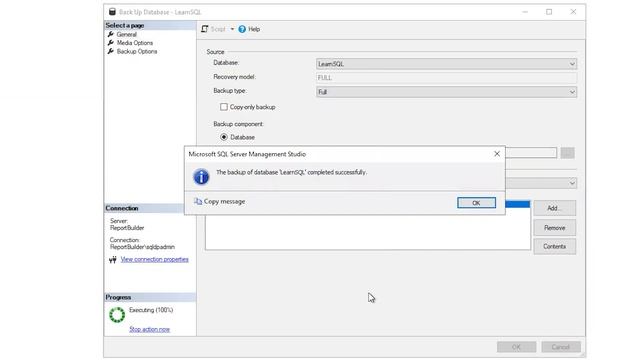Click the small grey button behind dialog
Screen dimensions: 640x360
(x=567, y=153)
